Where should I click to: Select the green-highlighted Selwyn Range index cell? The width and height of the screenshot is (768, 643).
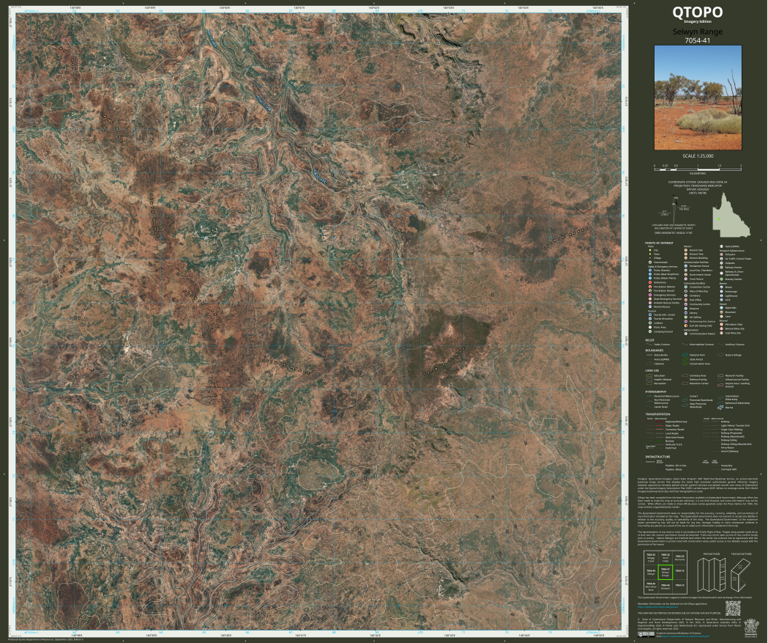(666, 572)
